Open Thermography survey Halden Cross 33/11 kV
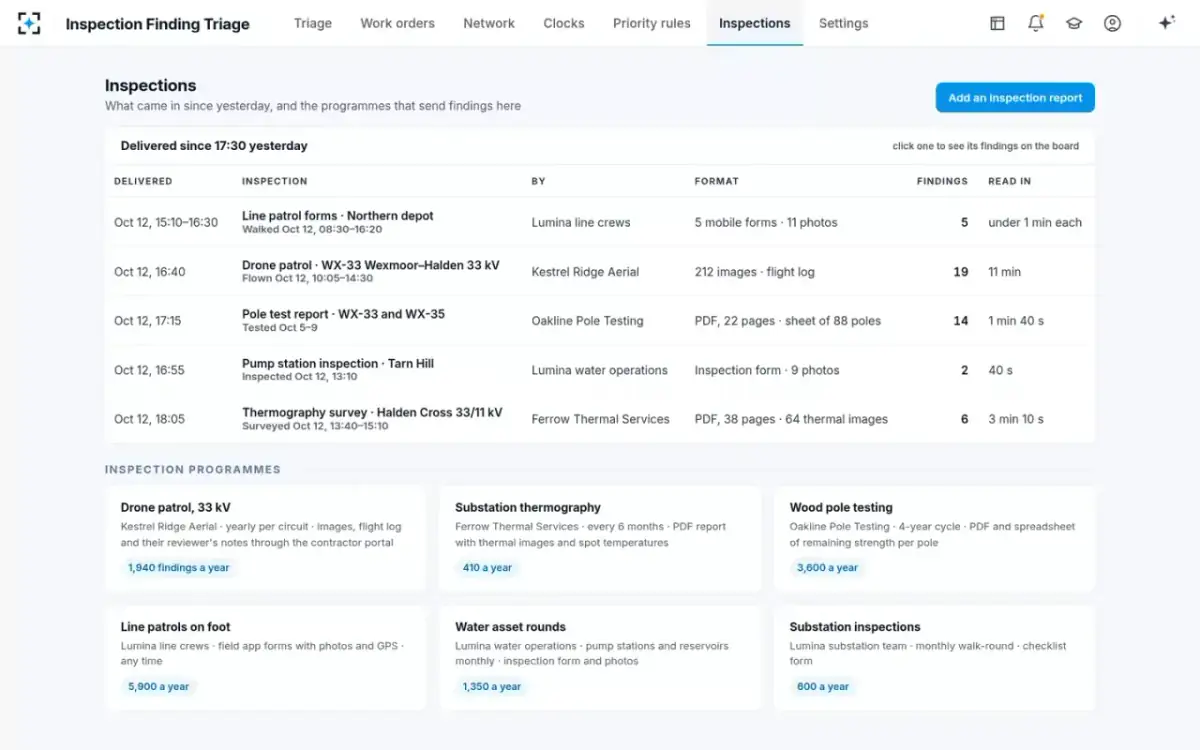 (x=600, y=418)
